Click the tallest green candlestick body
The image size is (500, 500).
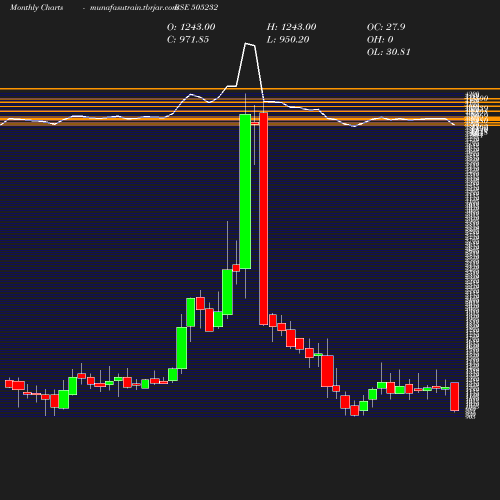[245, 191]
